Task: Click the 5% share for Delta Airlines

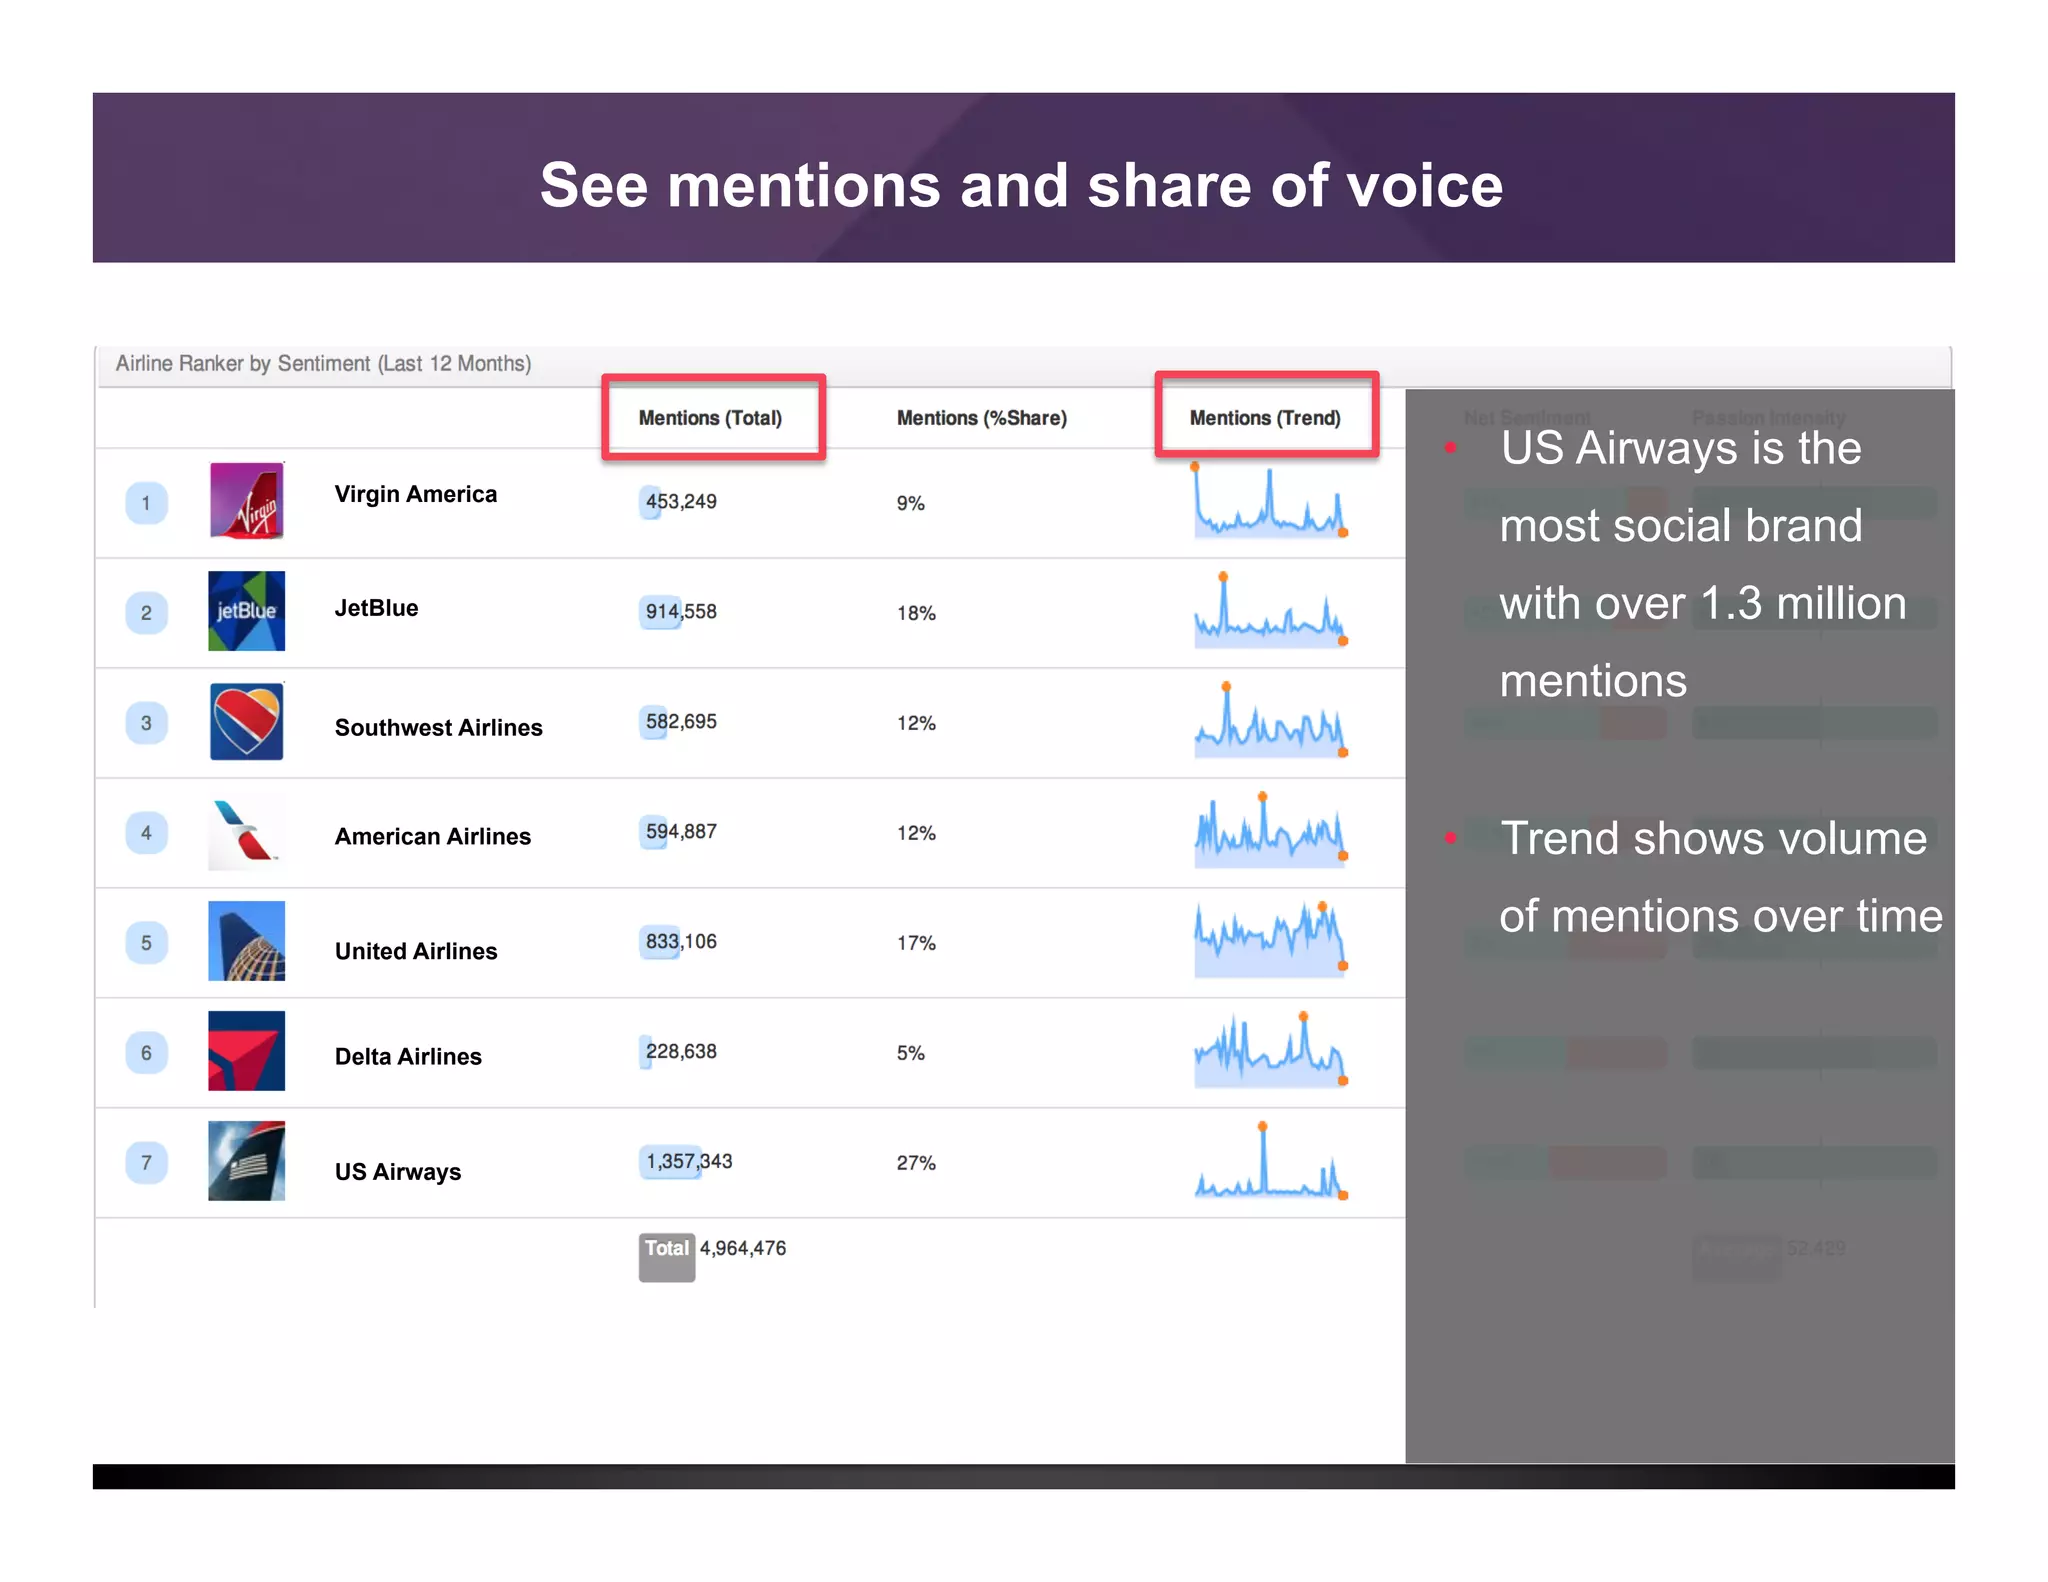Action: 910,1053
